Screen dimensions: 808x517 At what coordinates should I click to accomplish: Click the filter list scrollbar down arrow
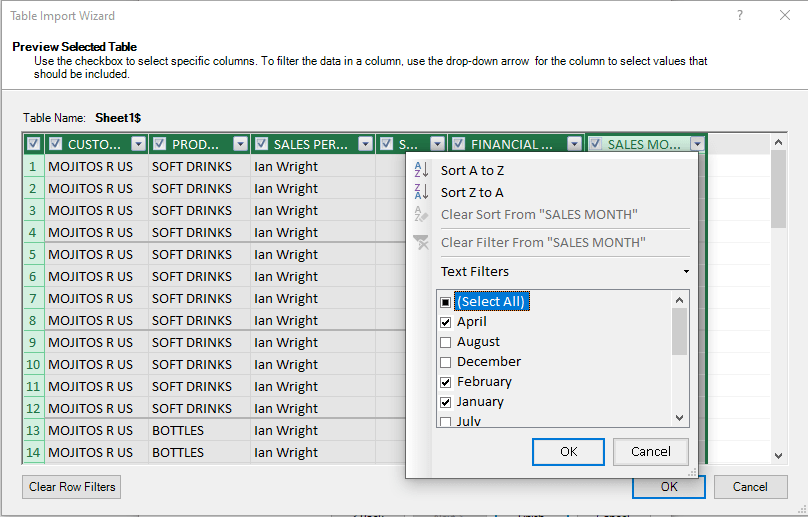pos(679,418)
